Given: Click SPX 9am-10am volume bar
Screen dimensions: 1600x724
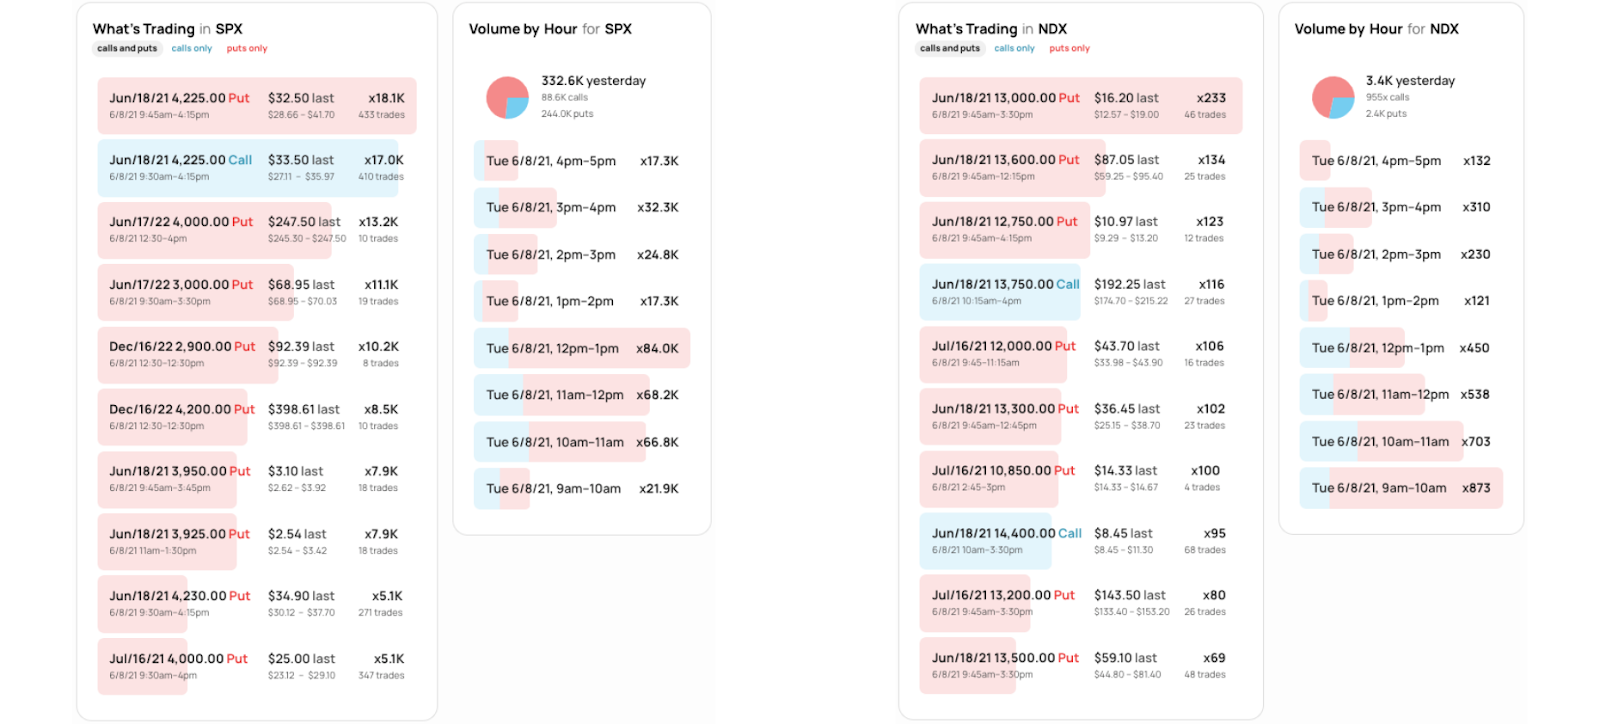Looking at the screenshot, I should click(582, 489).
